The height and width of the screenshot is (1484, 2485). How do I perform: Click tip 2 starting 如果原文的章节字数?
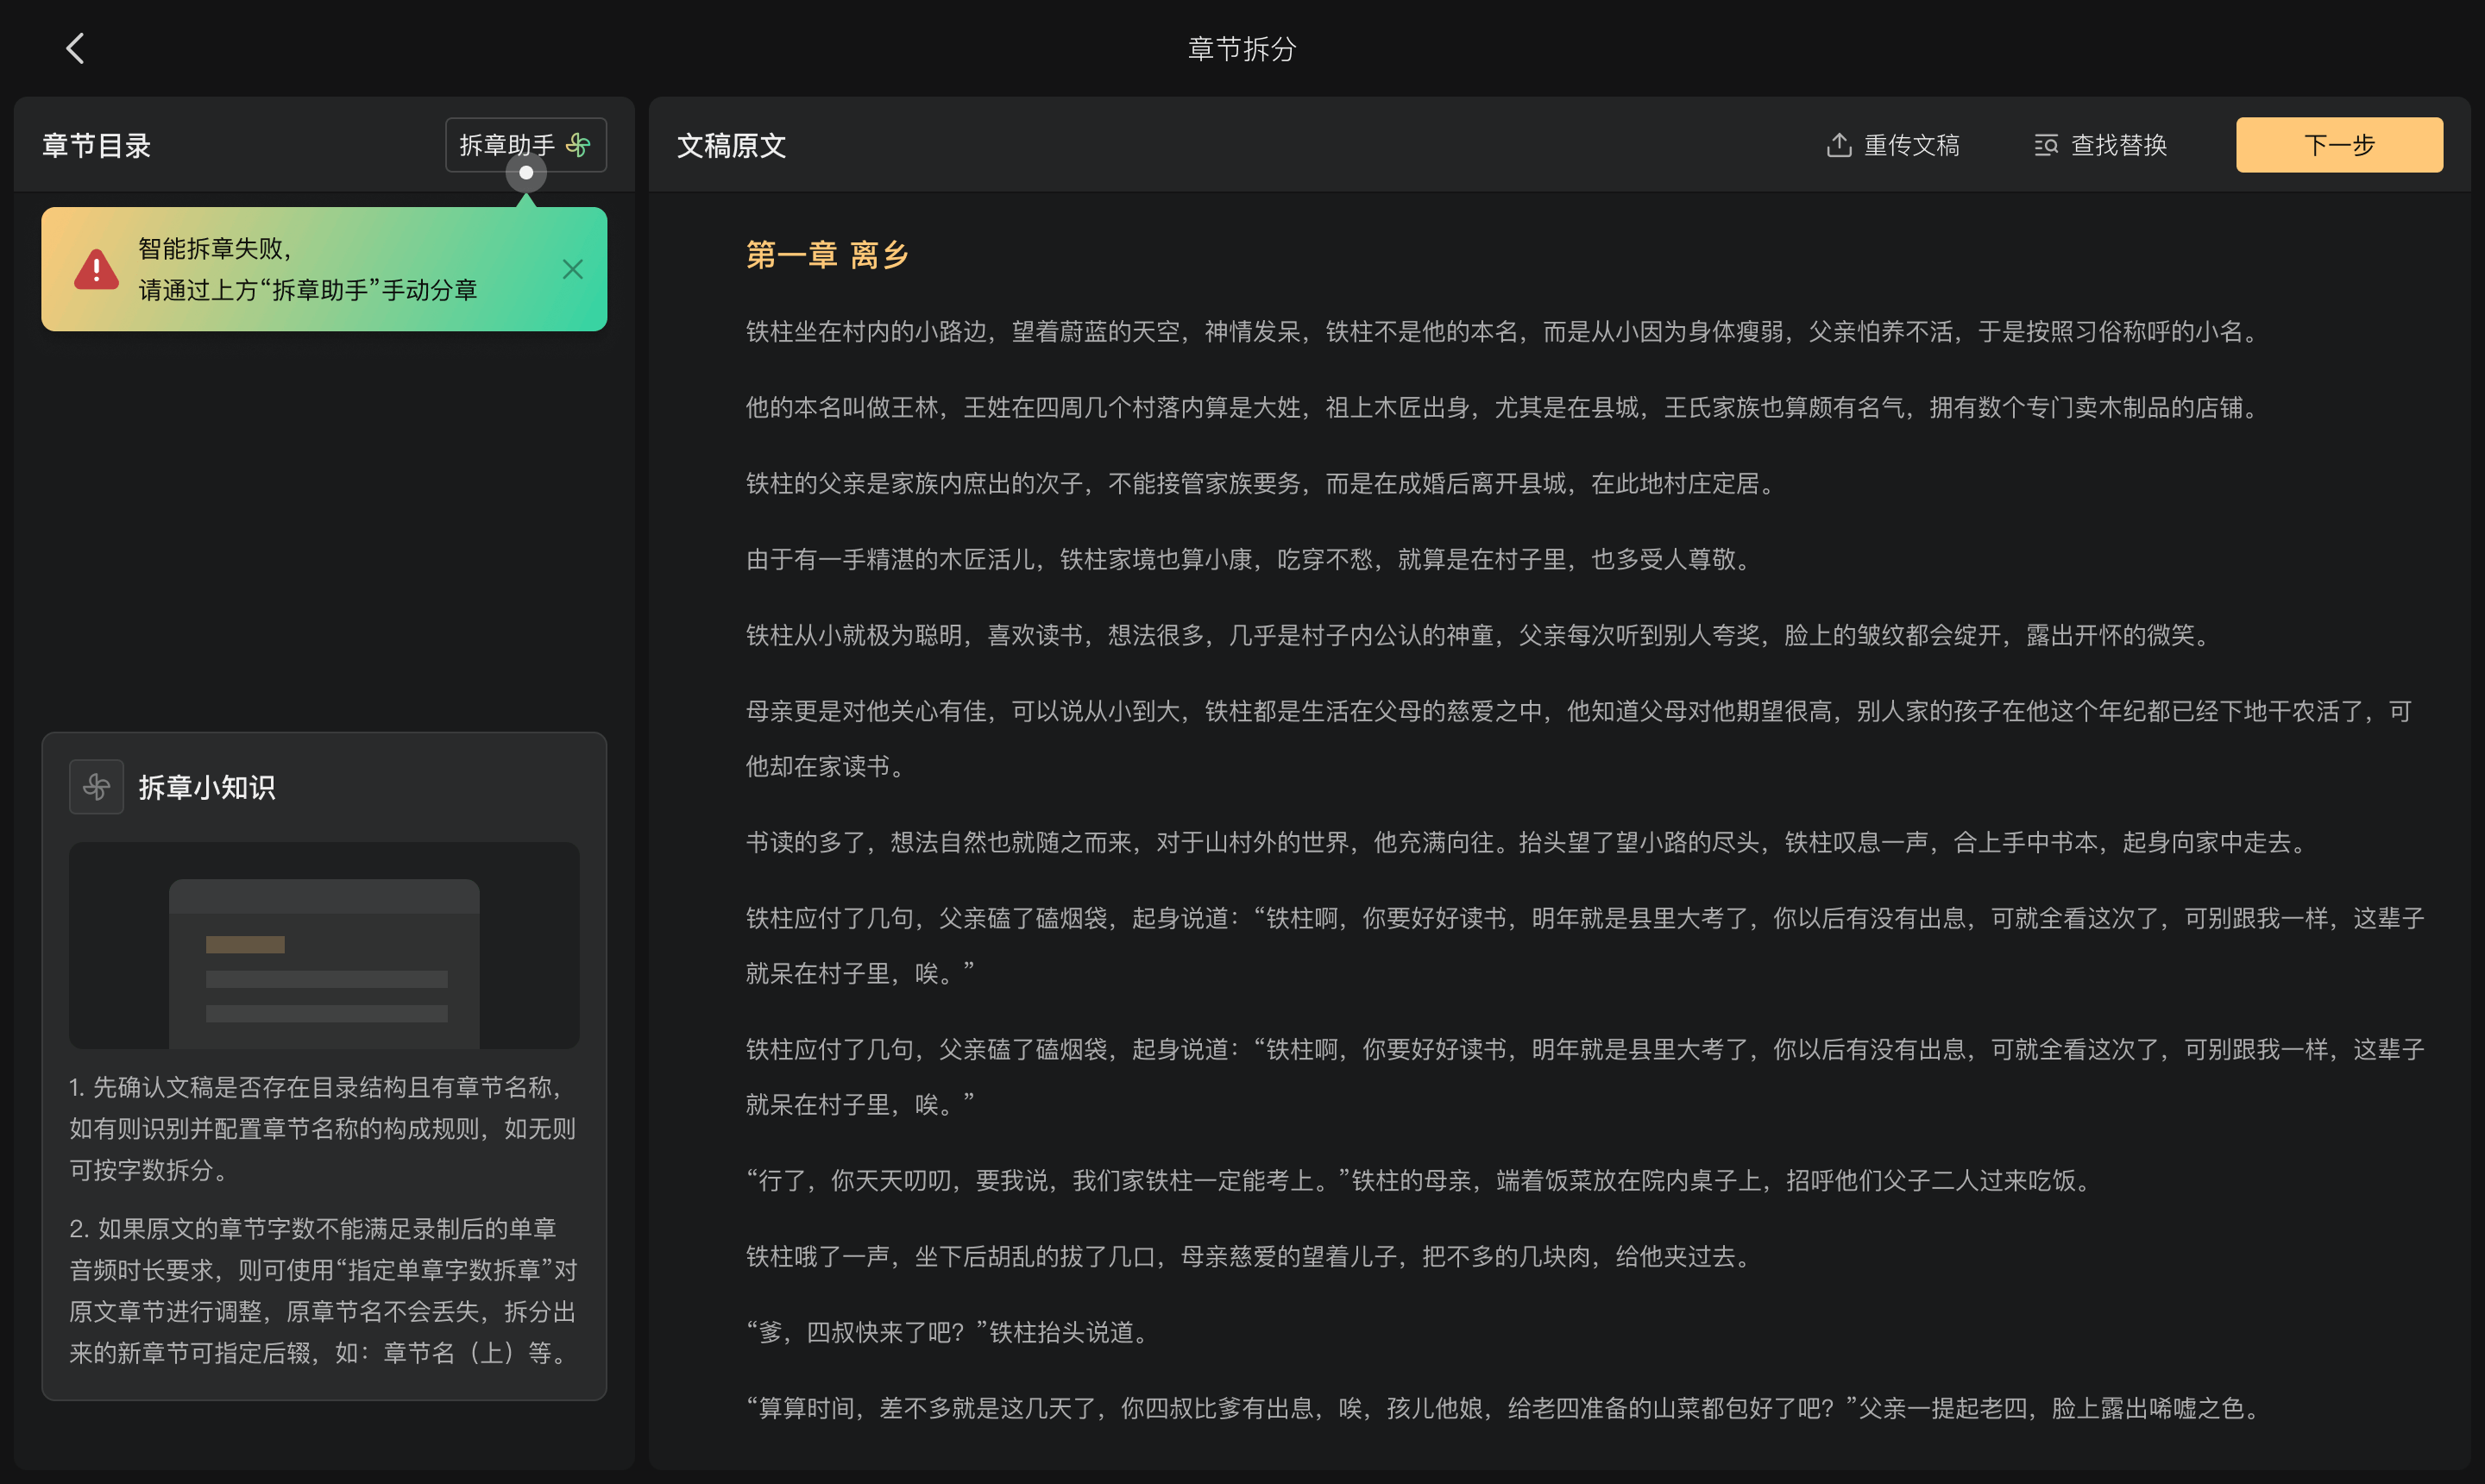(323, 1291)
